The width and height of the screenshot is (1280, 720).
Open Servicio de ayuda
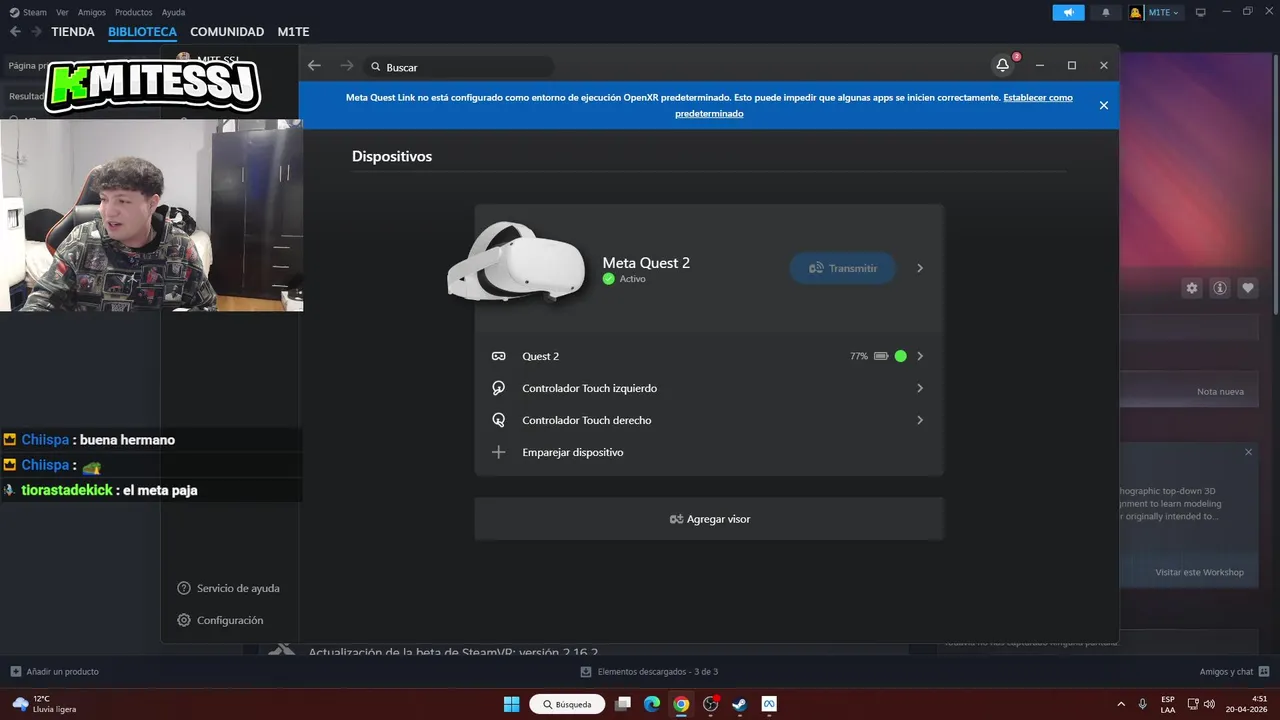[x=228, y=588]
